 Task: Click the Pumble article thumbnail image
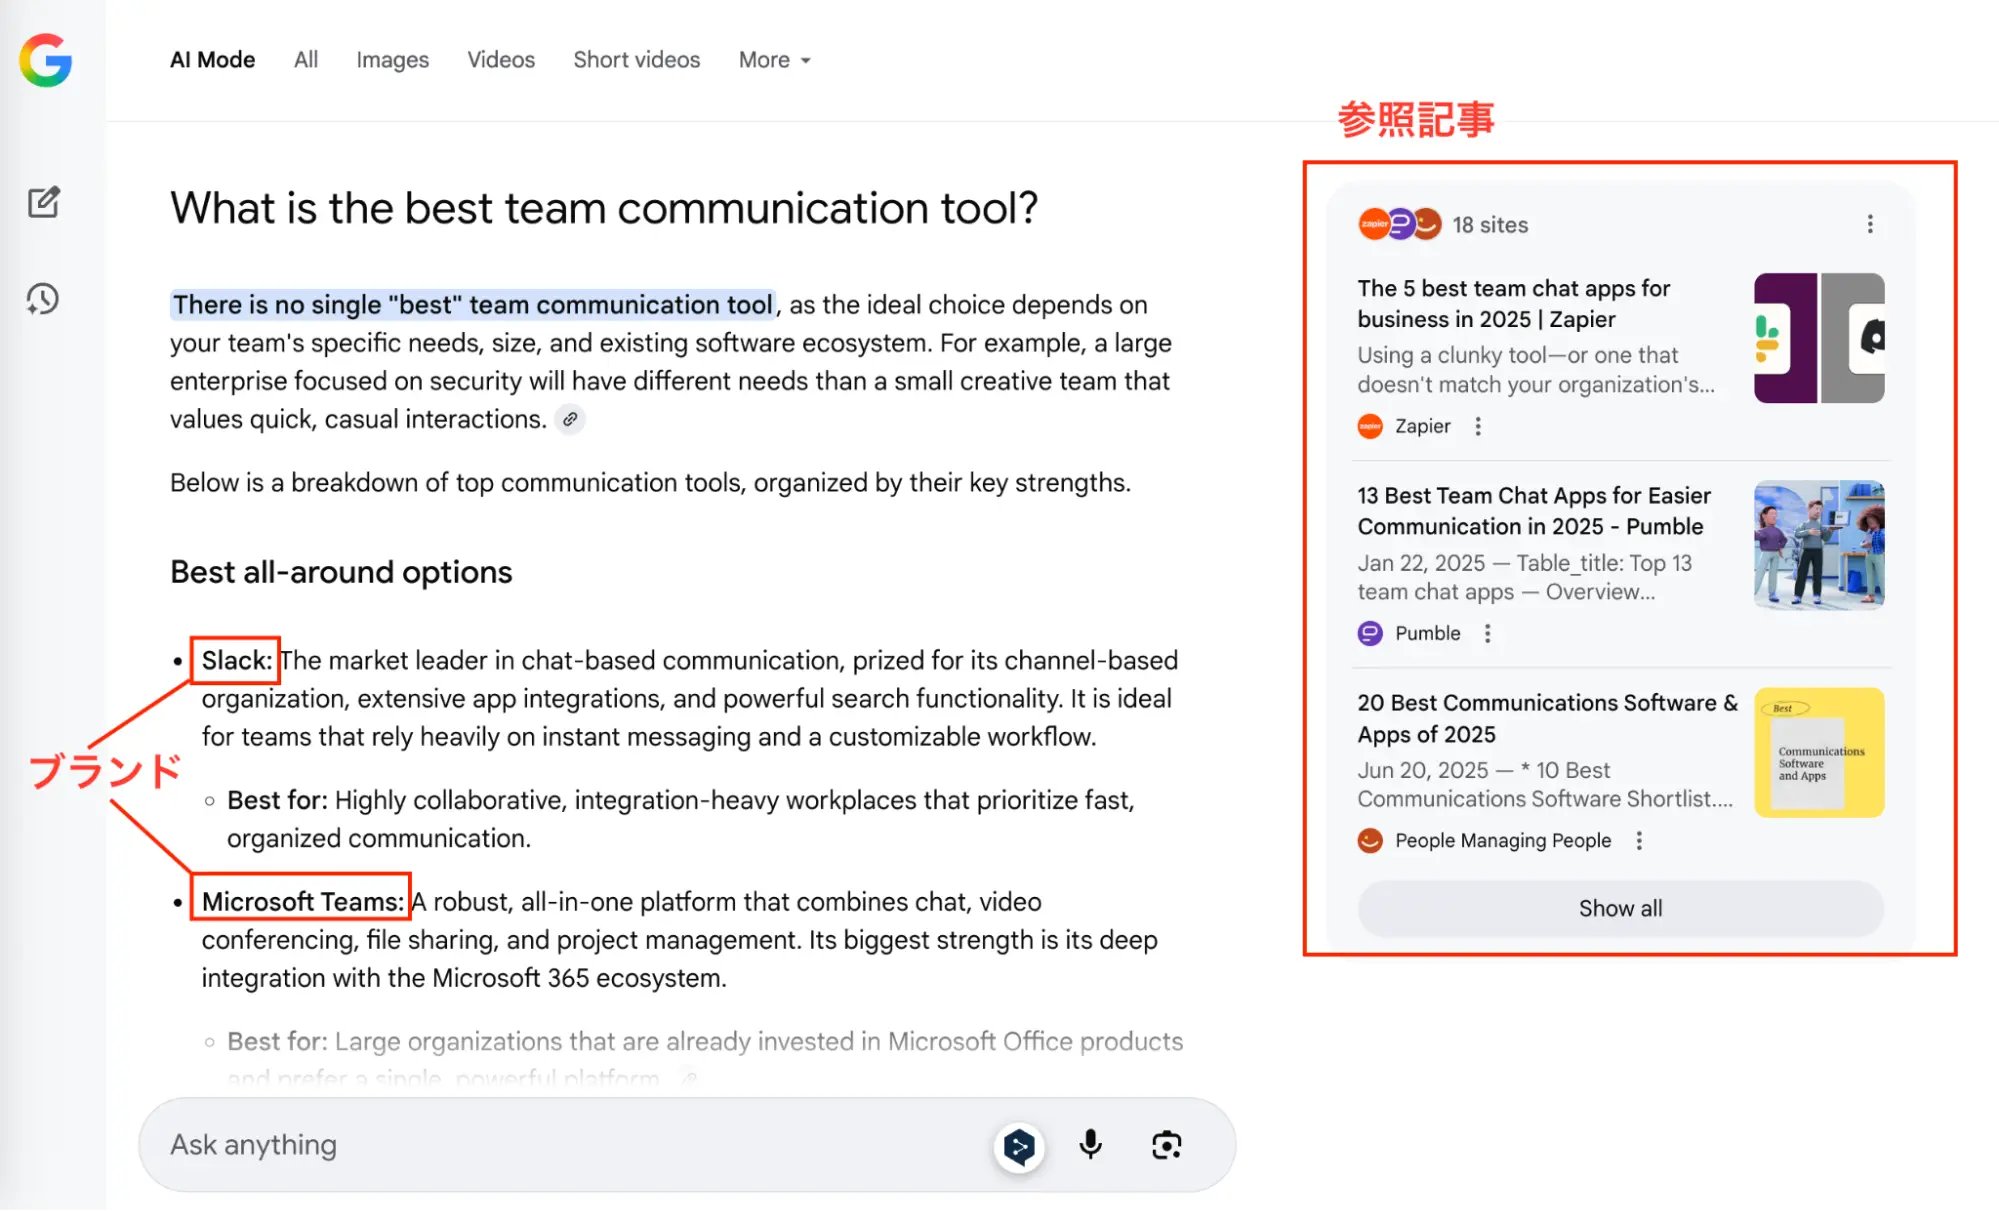(1819, 545)
